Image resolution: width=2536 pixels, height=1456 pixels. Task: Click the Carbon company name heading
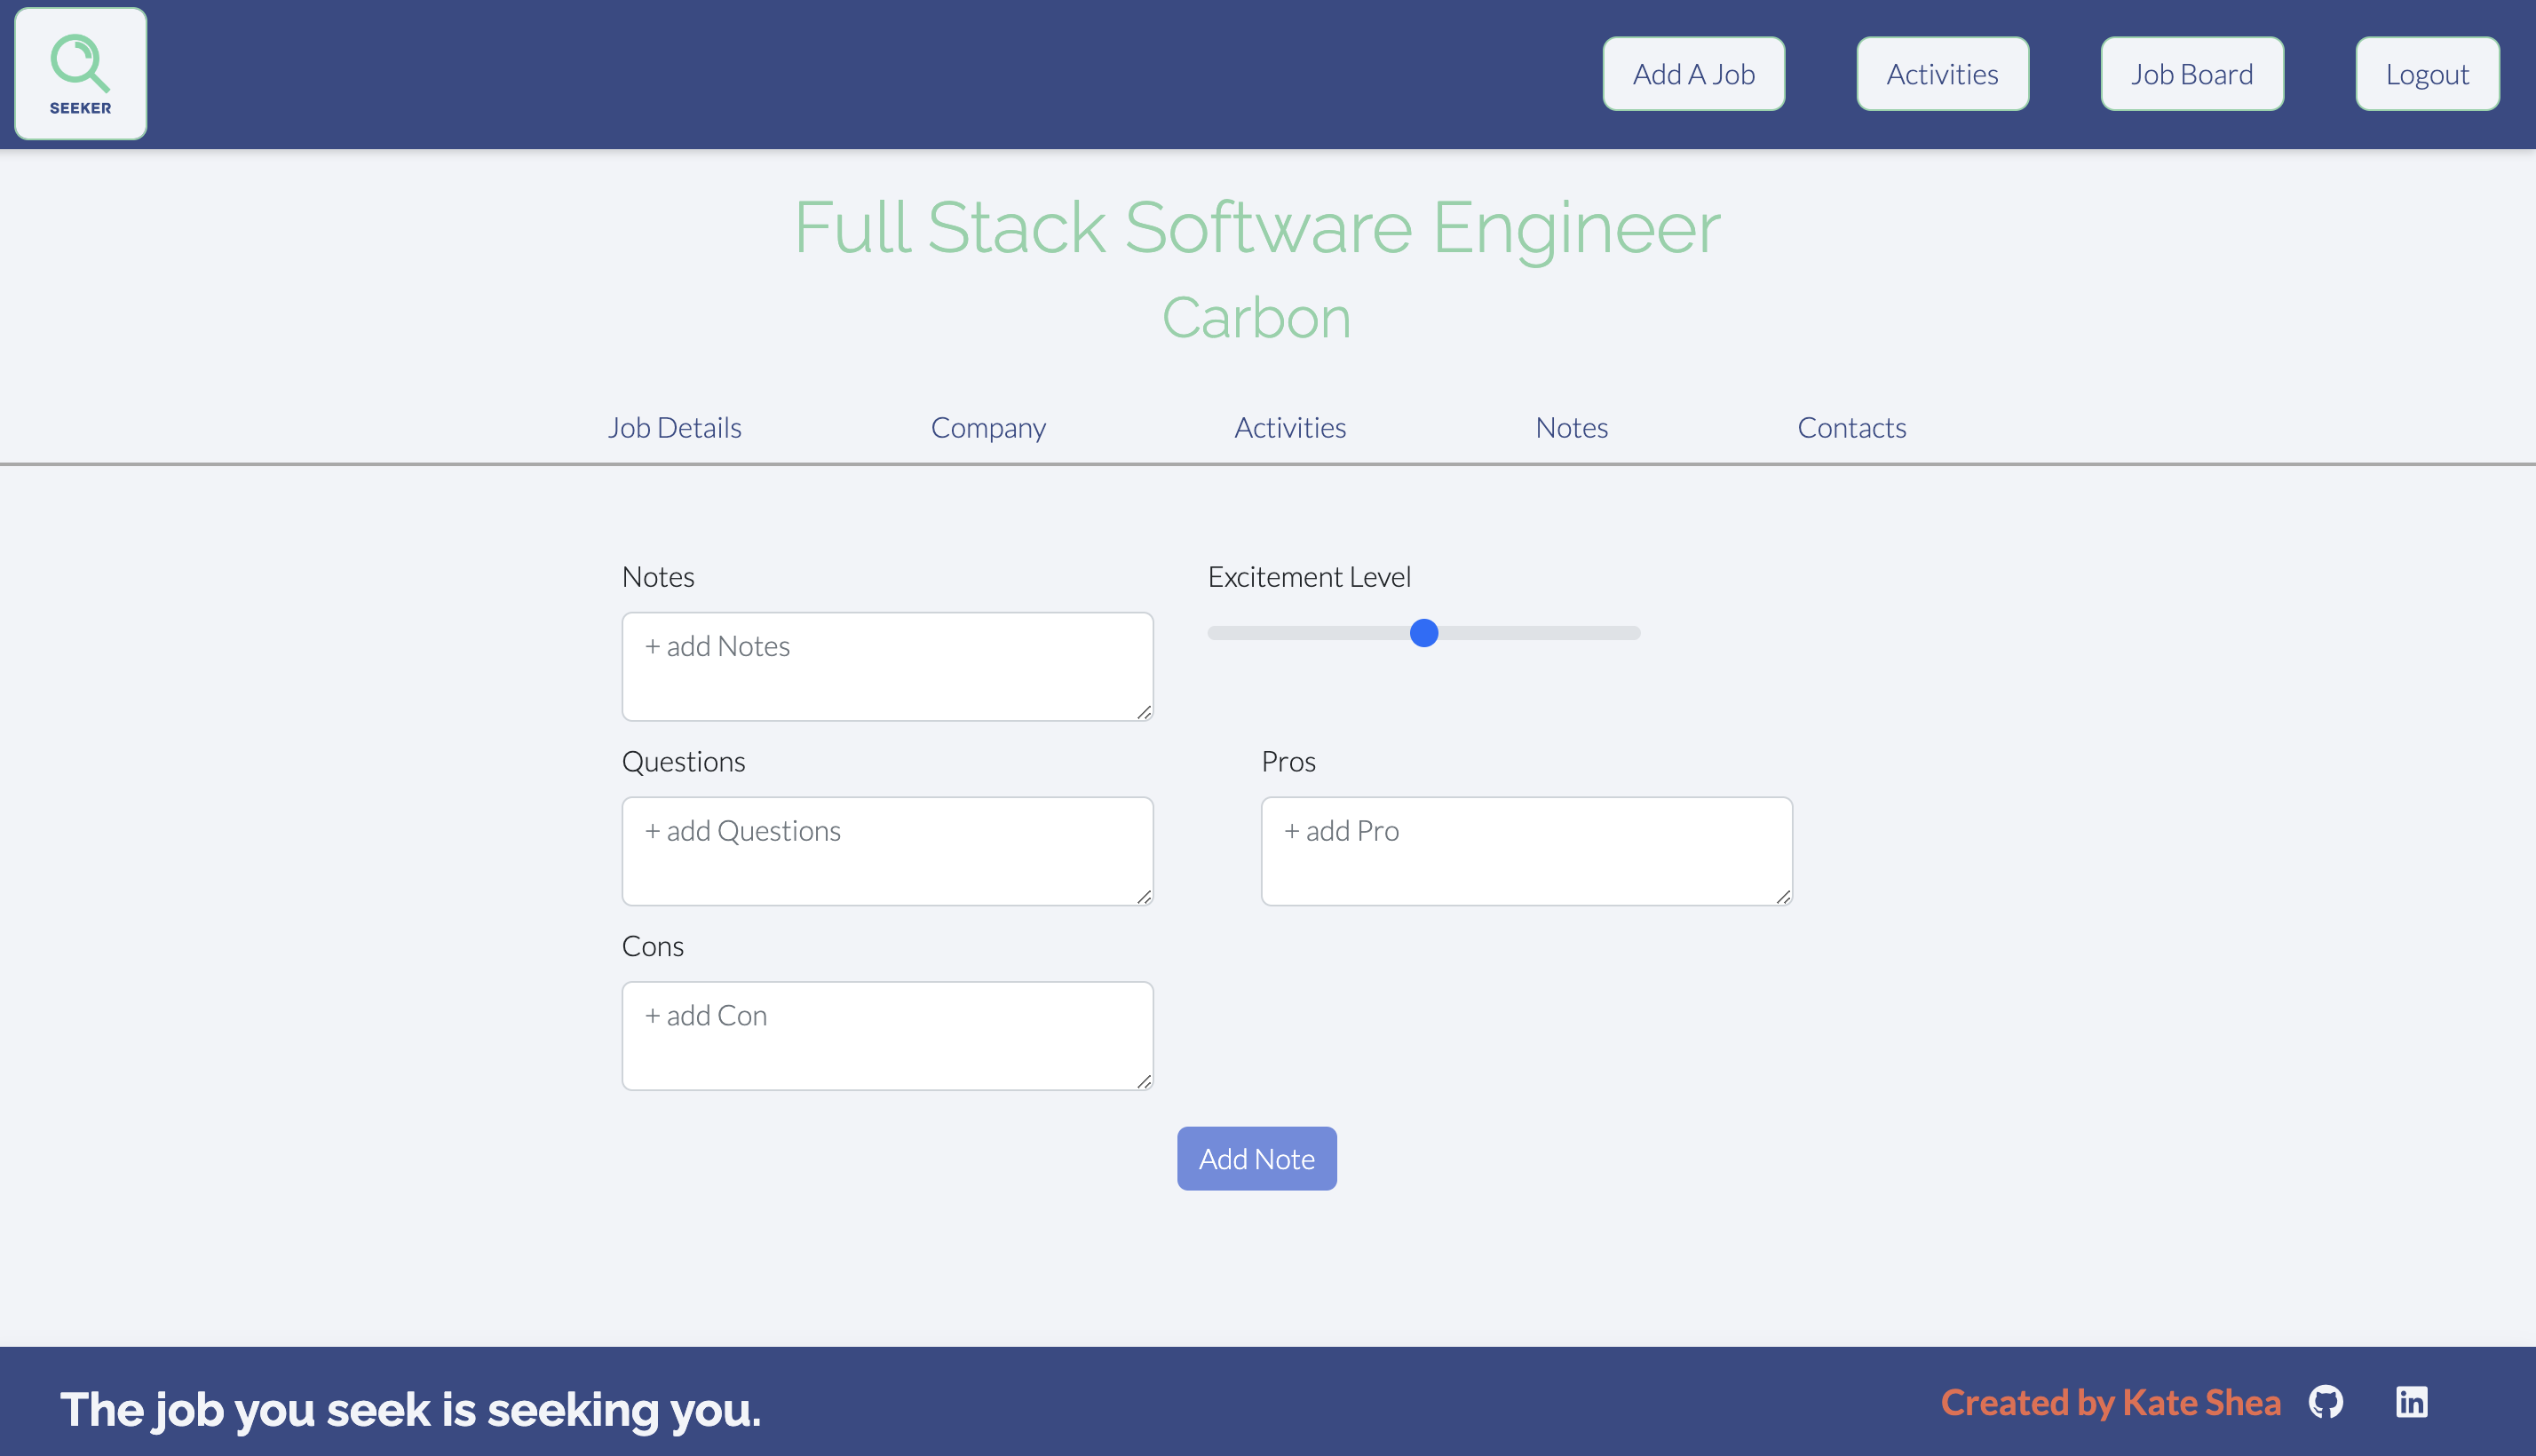click(1257, 318)
